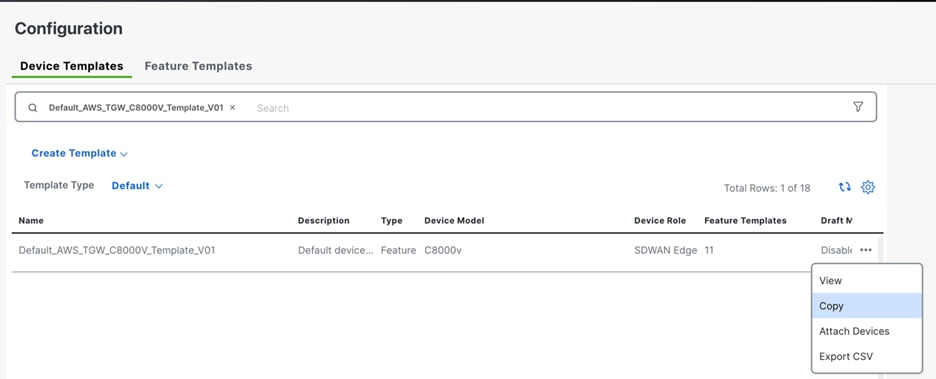The width and height of the screenshot is (936, 379).
Task: Click the three-dot row actions icon
Action: pyautogui.click(x=866, y=251)
